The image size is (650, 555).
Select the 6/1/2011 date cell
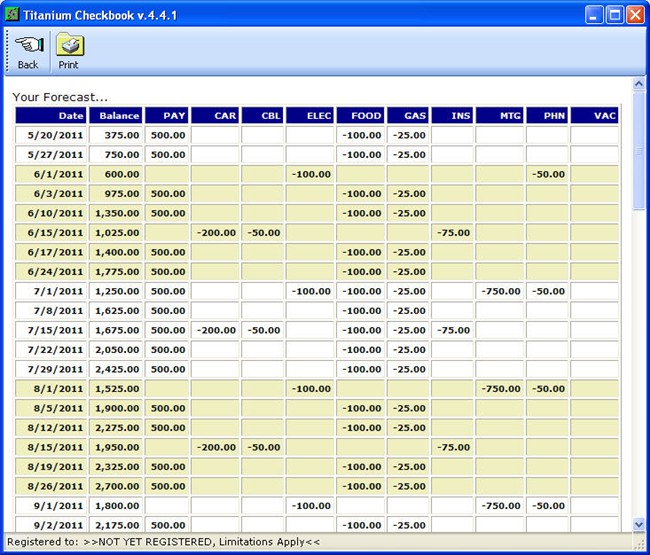coord(51,174)
